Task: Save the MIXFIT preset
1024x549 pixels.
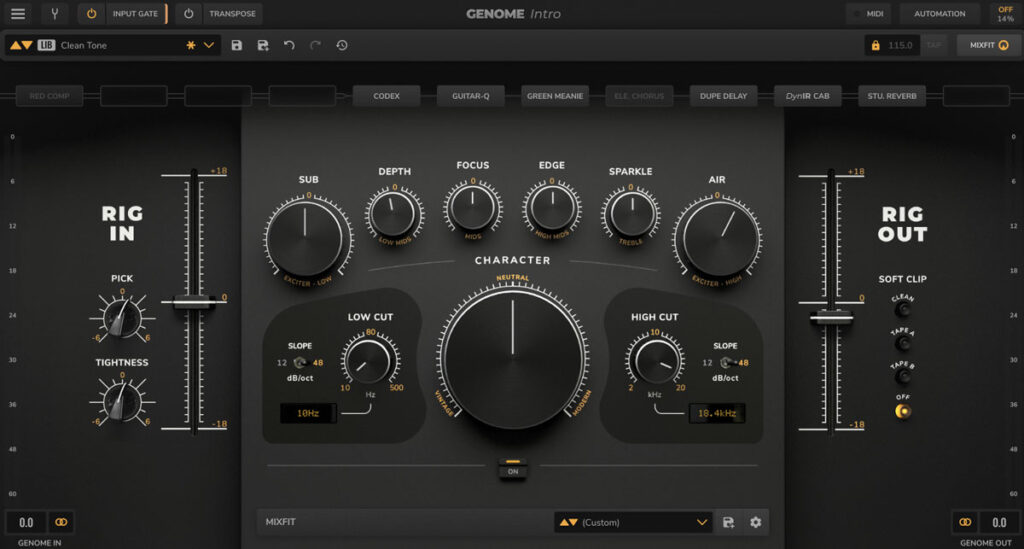Action: tap(728, 522)
